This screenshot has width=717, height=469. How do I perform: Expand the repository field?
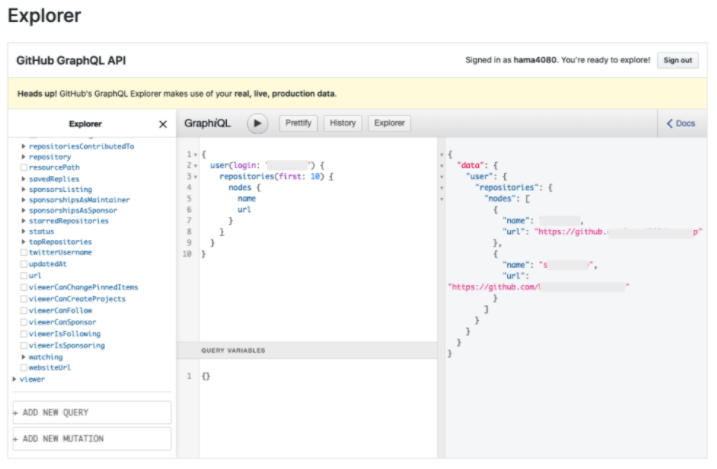tap(23, 157)
